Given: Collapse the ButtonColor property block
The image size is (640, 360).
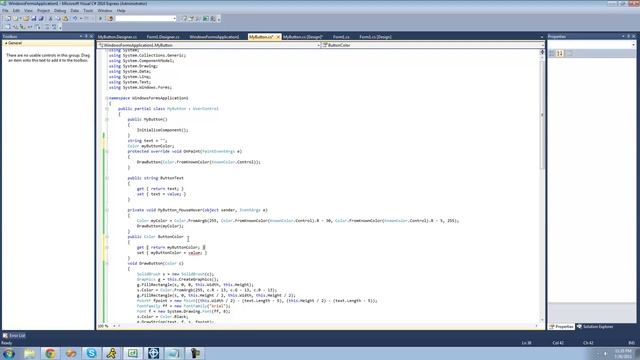Looking at the screenshot, I should click(107, 237).
